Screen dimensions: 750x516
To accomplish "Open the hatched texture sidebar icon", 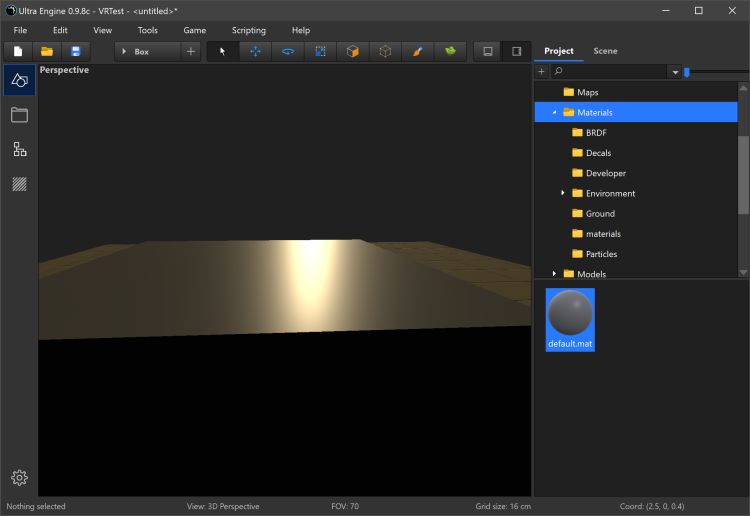I will click(x=19, y=184).
